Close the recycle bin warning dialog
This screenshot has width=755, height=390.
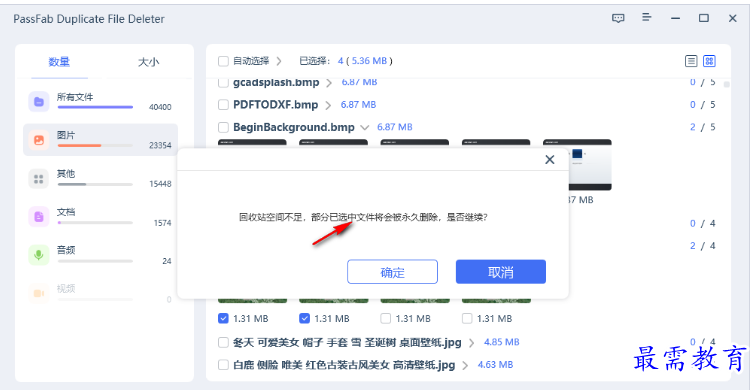(549, 160)
